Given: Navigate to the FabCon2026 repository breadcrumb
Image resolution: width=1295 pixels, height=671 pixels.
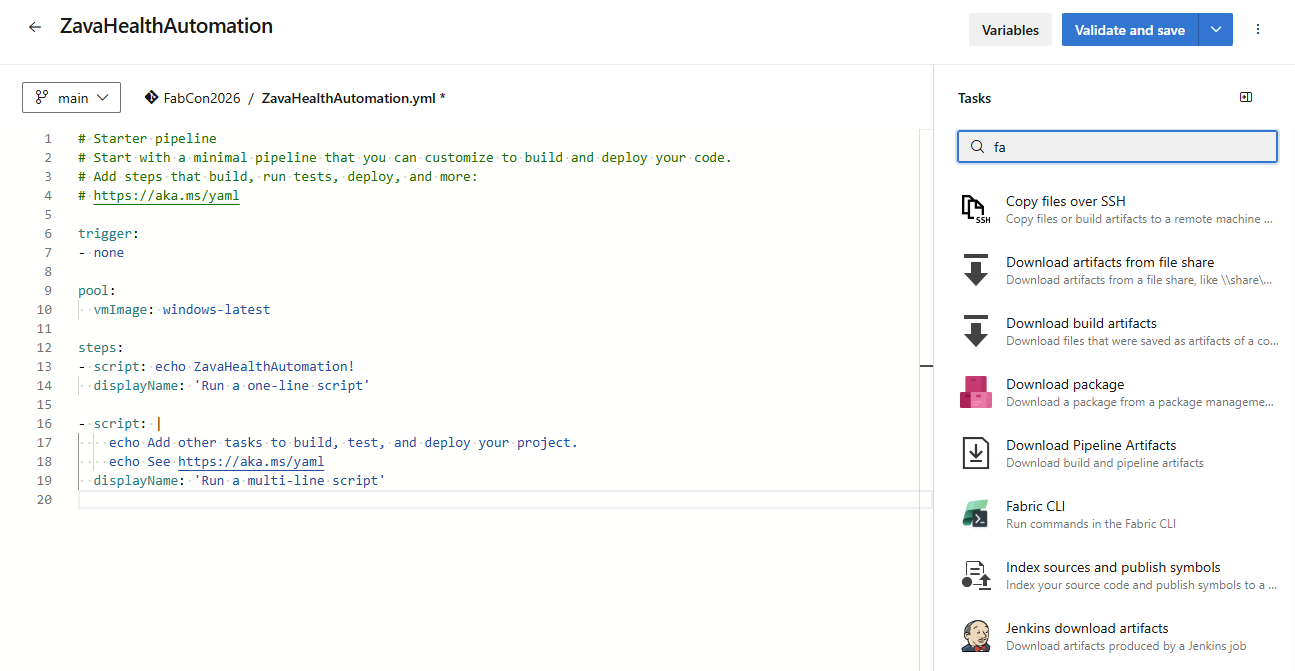Looking at the screenshot, I should coord(200,97).
